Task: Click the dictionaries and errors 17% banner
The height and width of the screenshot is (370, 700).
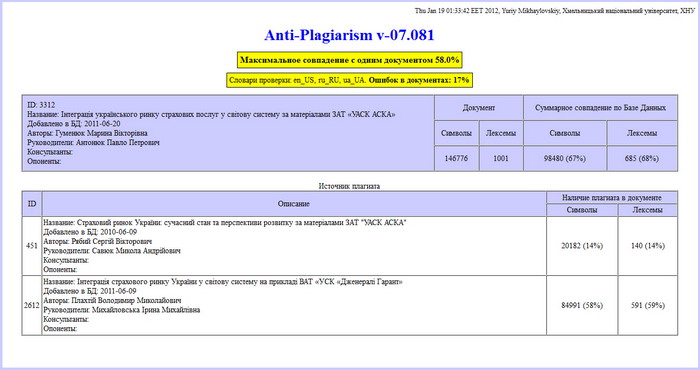Action: (350, 80)
